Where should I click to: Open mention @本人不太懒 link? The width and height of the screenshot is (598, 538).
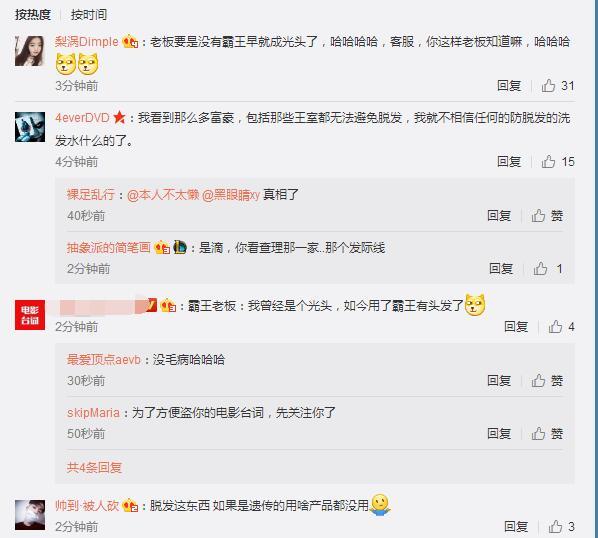pyautogui.click(x=163, y=194)
